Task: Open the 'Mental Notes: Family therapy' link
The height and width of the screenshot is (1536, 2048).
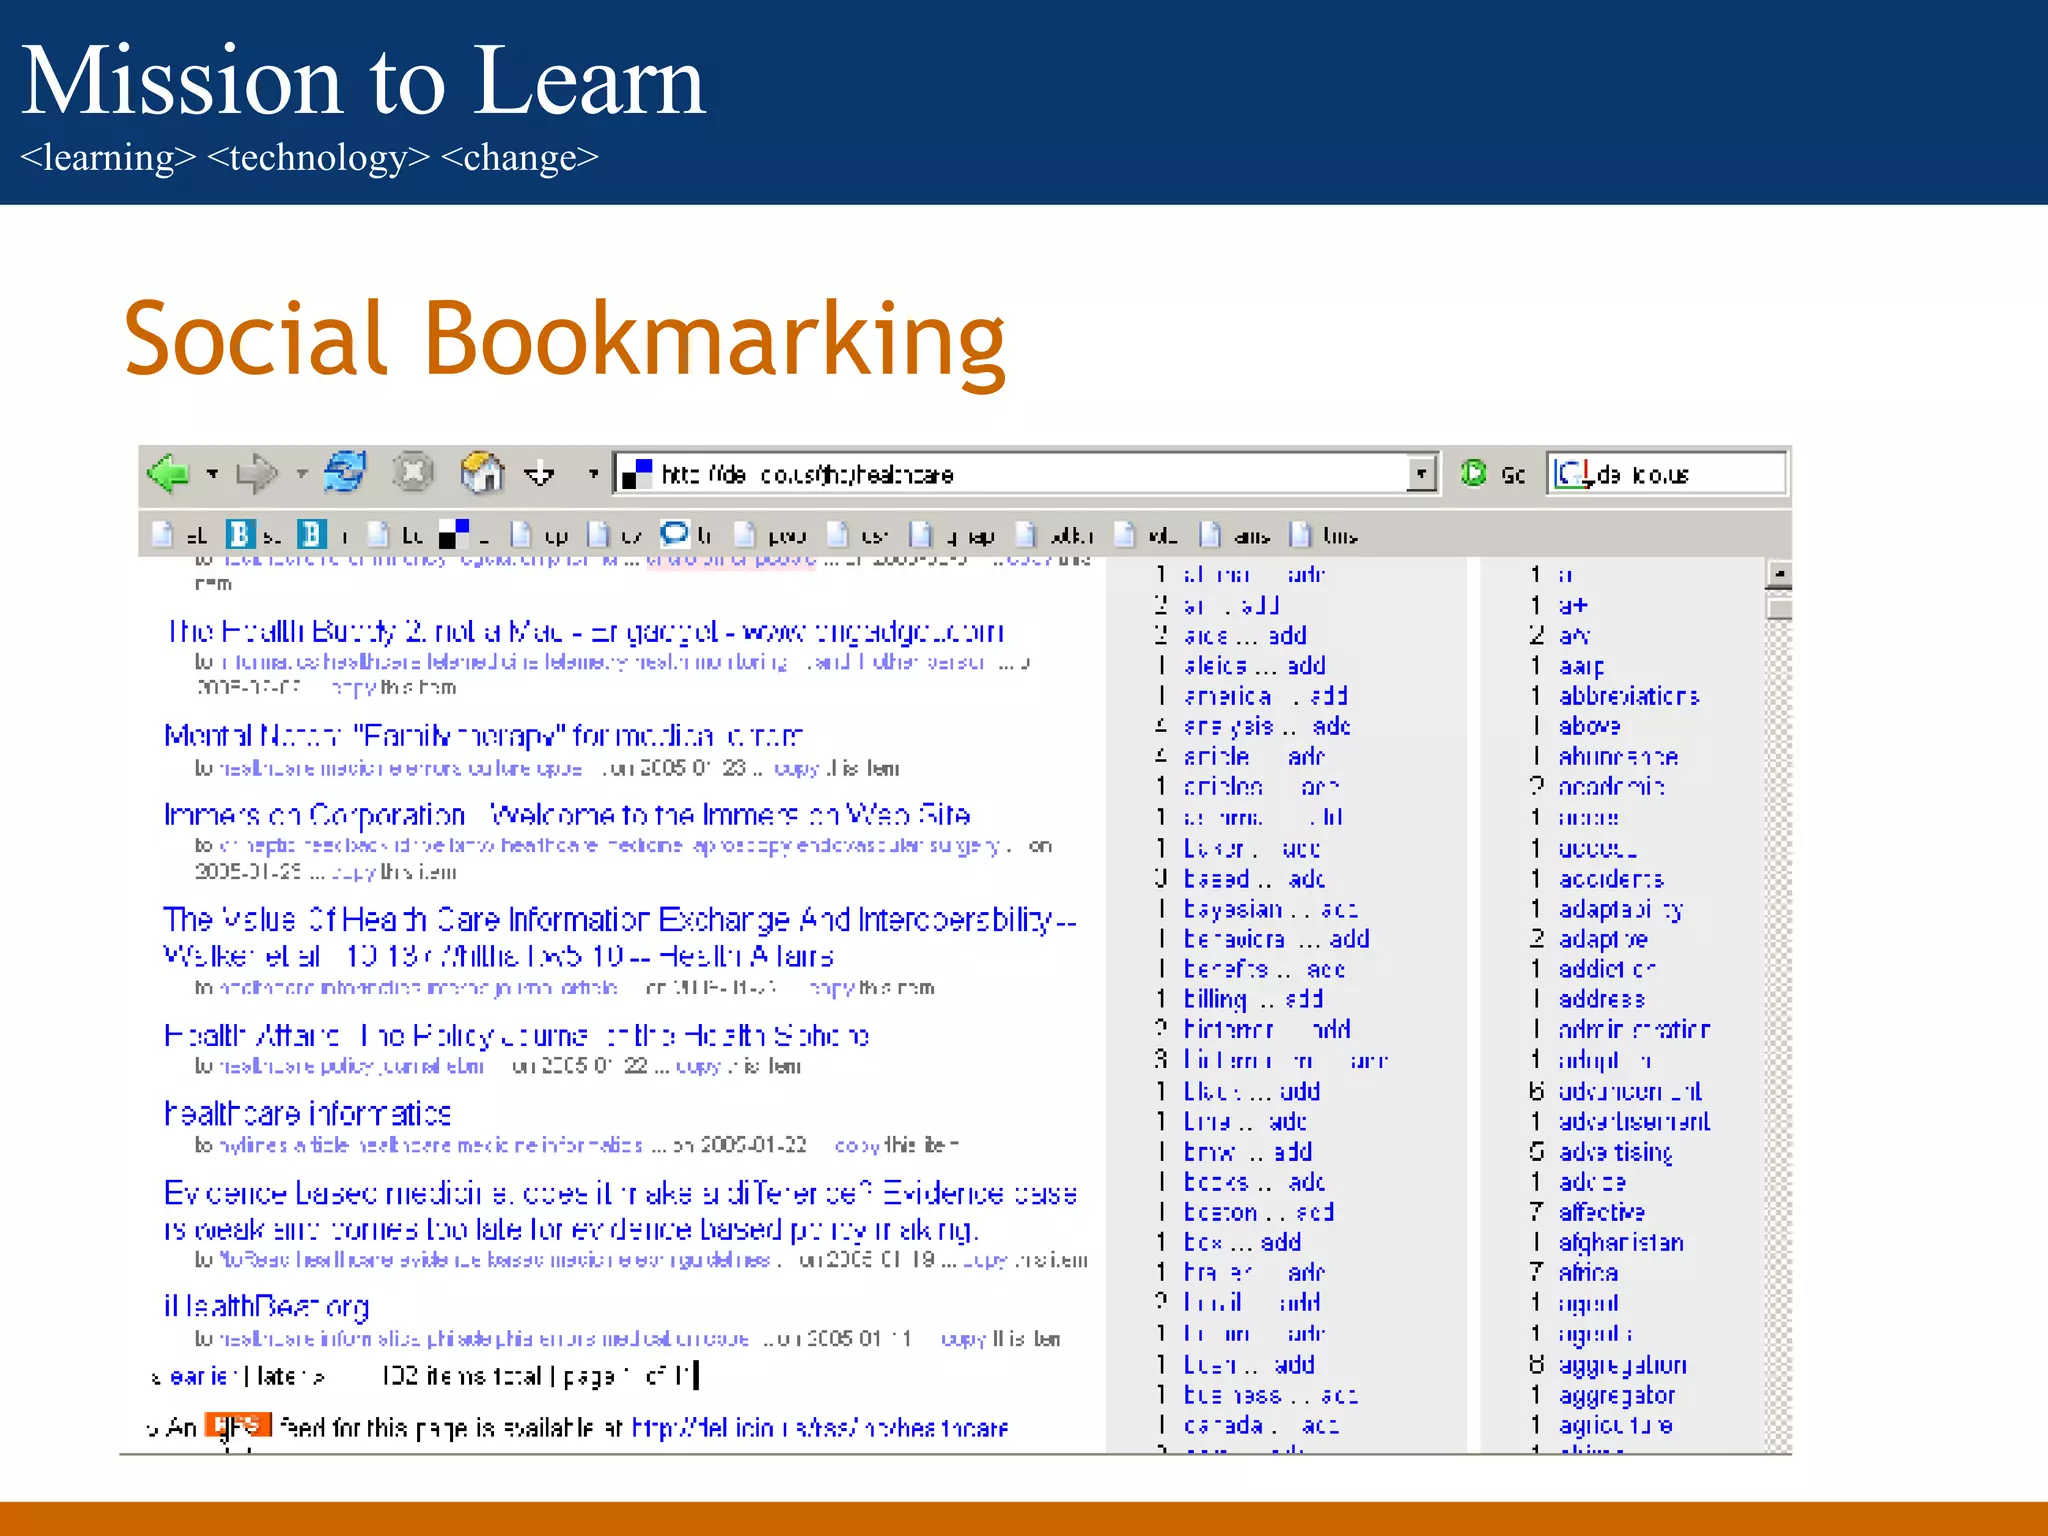Action: click(484, 736)
